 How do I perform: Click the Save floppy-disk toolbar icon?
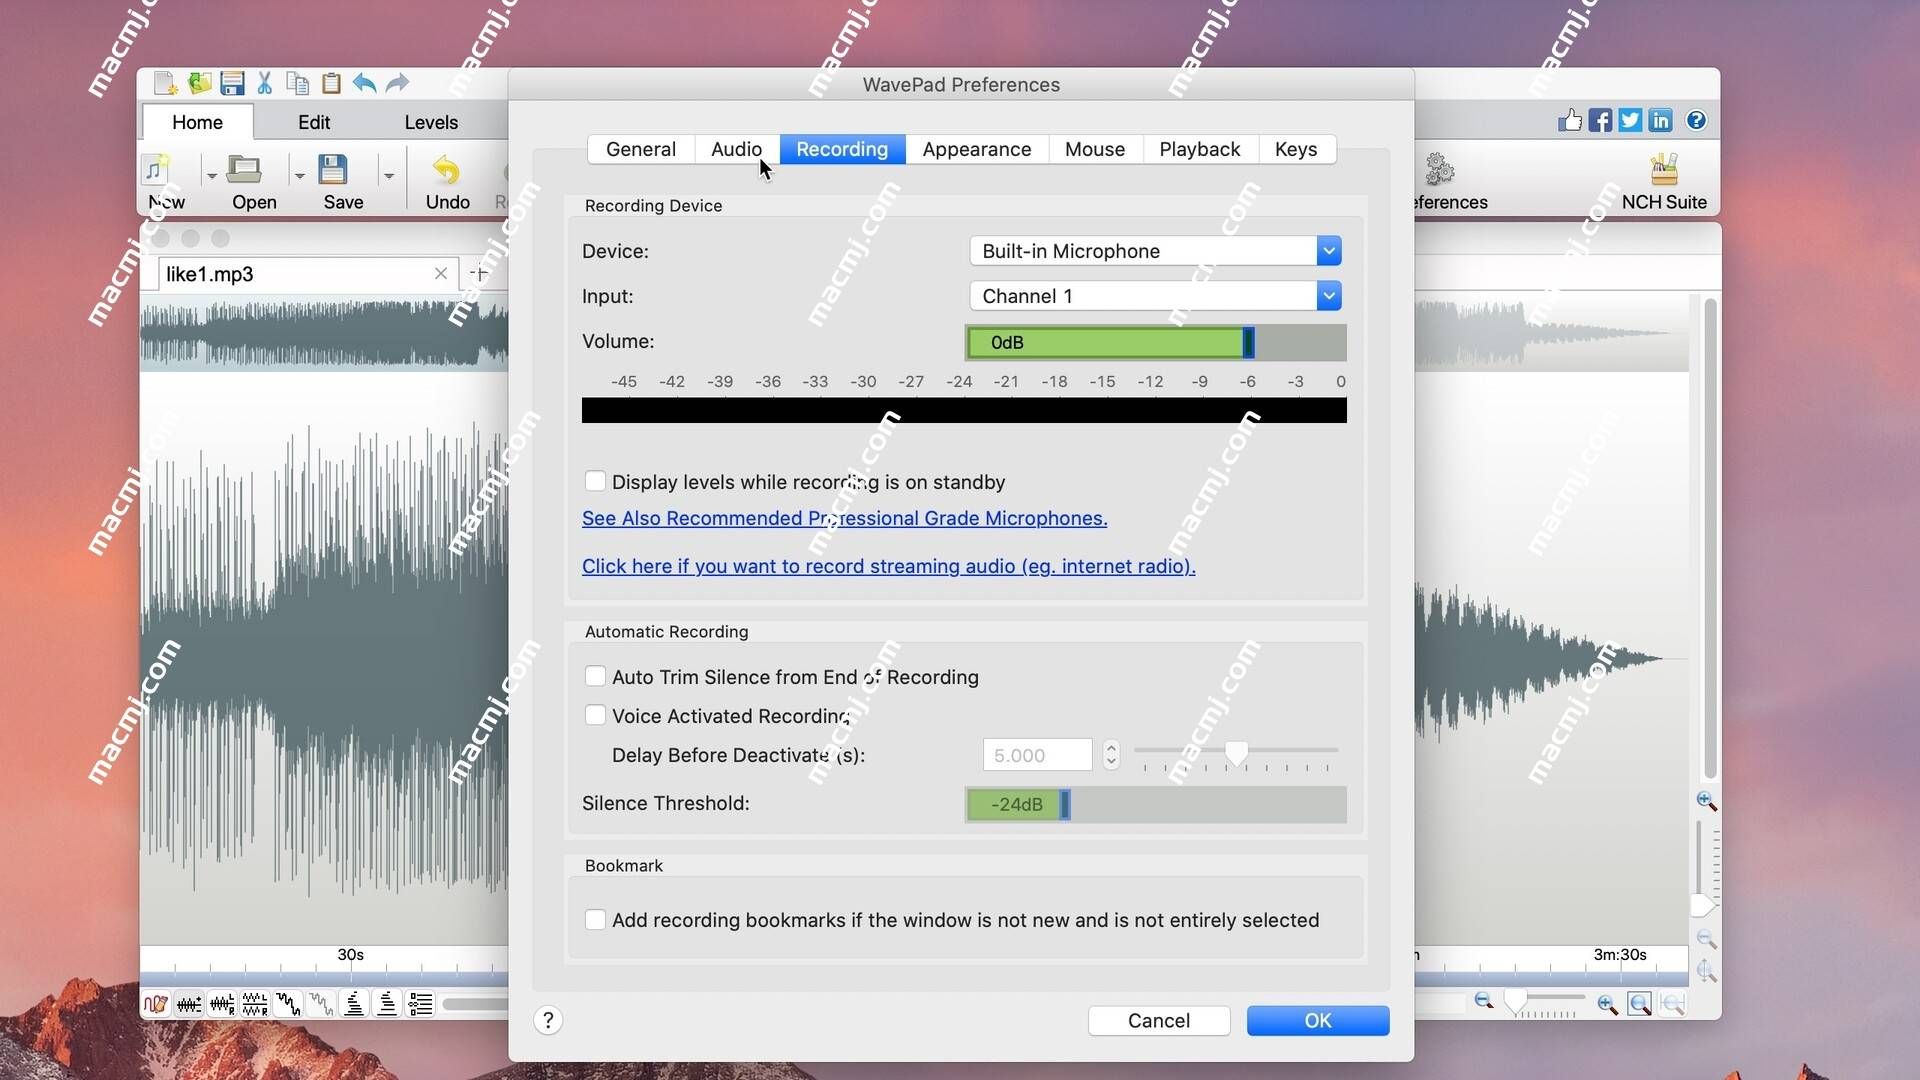[x=333, y=169]
